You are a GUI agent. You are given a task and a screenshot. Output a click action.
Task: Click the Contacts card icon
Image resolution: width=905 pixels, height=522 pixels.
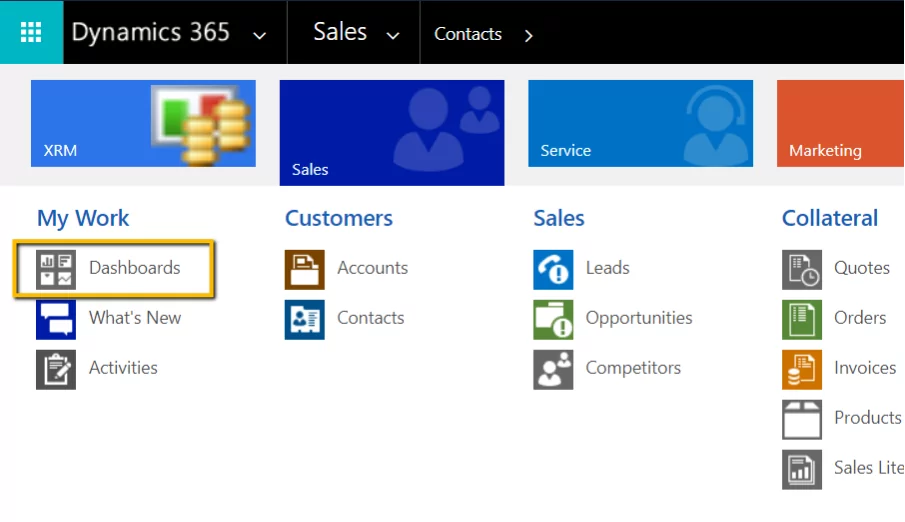(x=305, y=319)
